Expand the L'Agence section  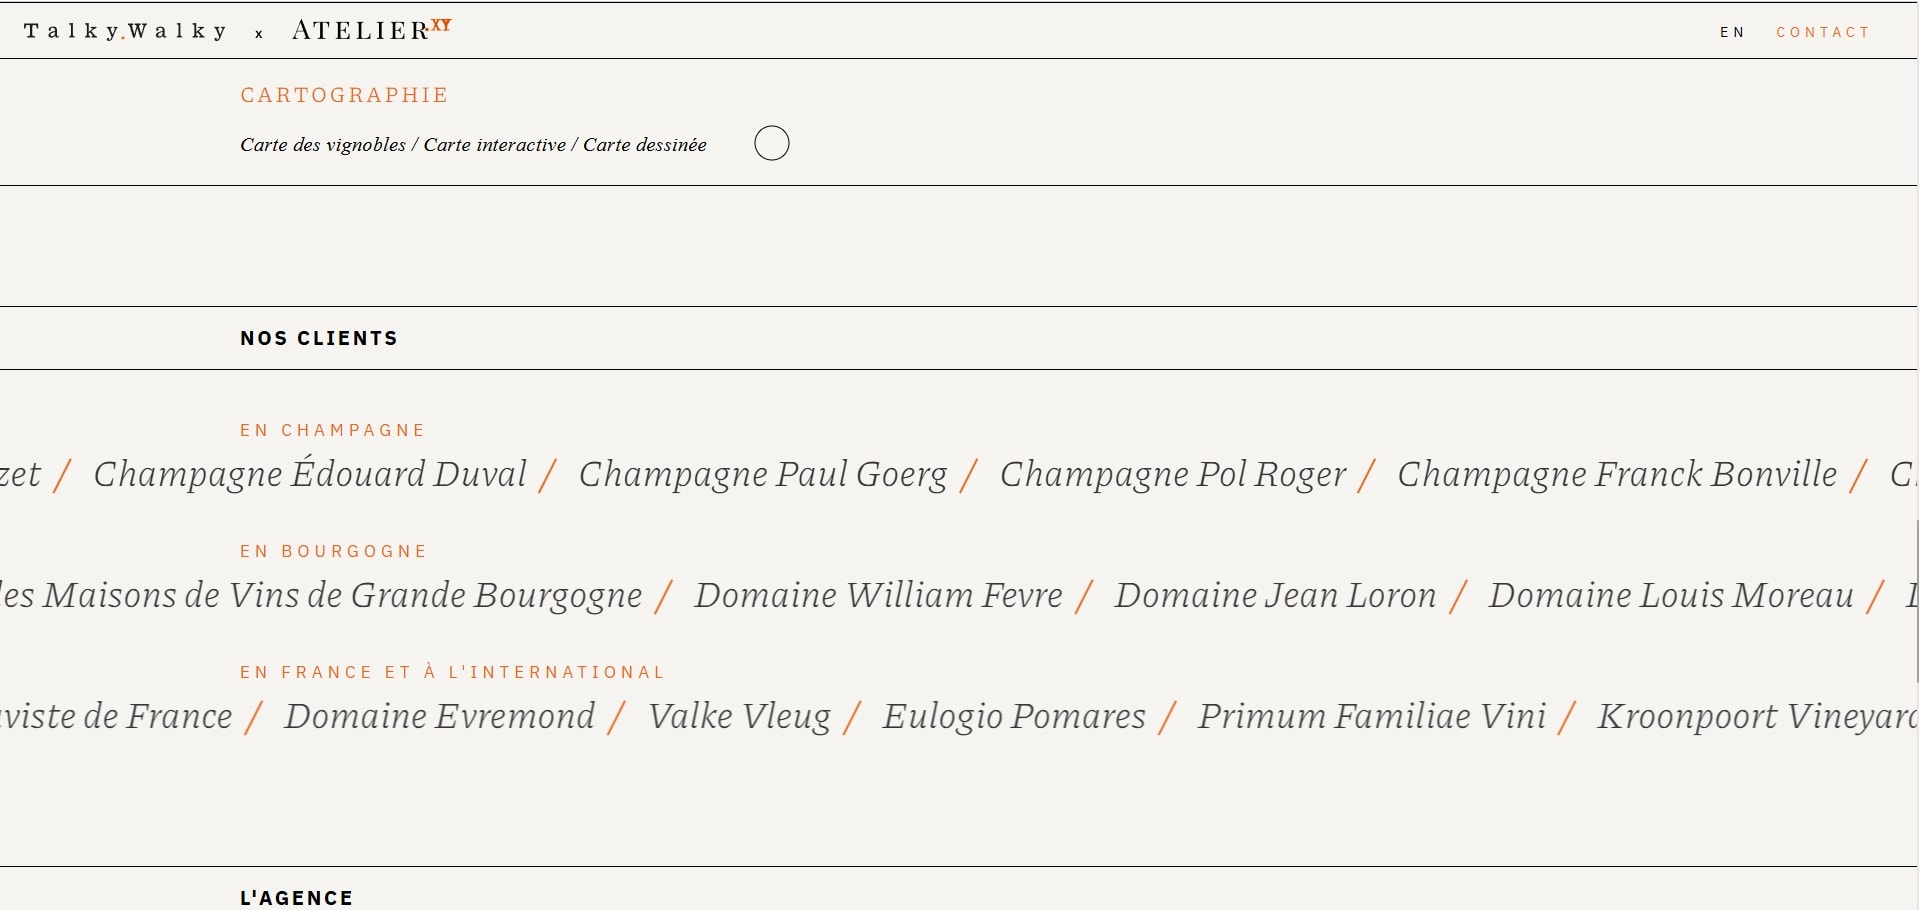[x=297, y=897]
